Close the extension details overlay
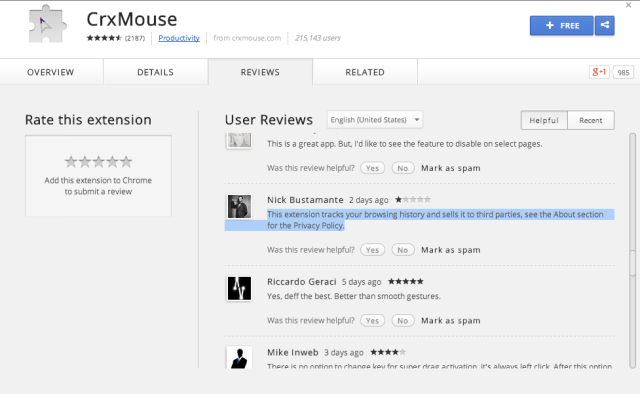This screenshot has height=394, width=640. 629,5
